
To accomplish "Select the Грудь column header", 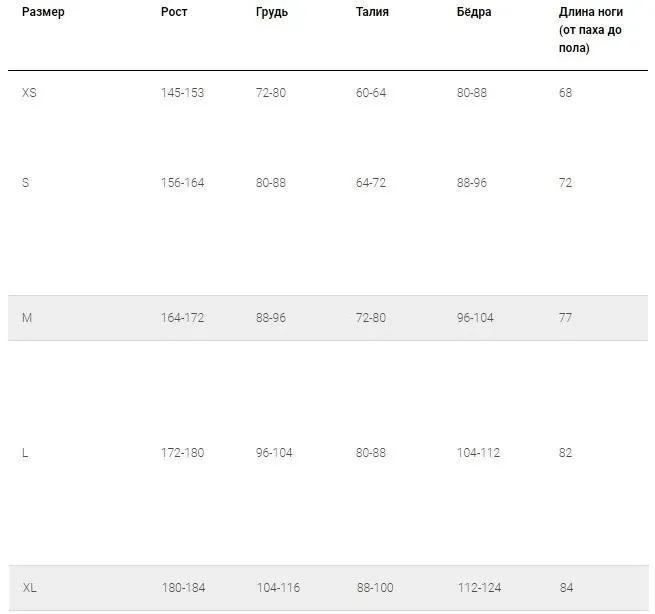I will point(272,12).
